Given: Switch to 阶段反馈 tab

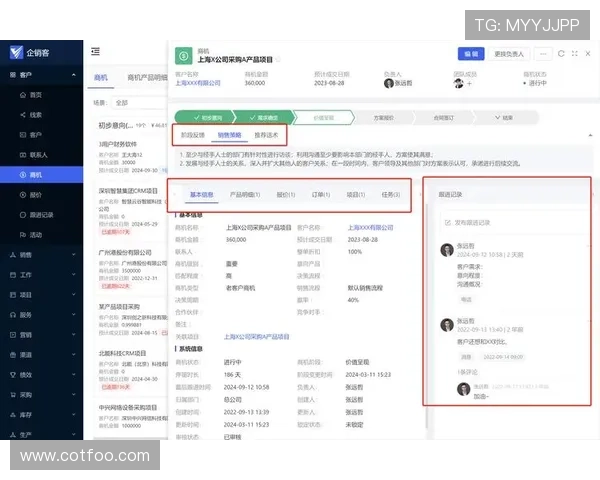Looking at the screenshot, I should (x=192, y=135).
